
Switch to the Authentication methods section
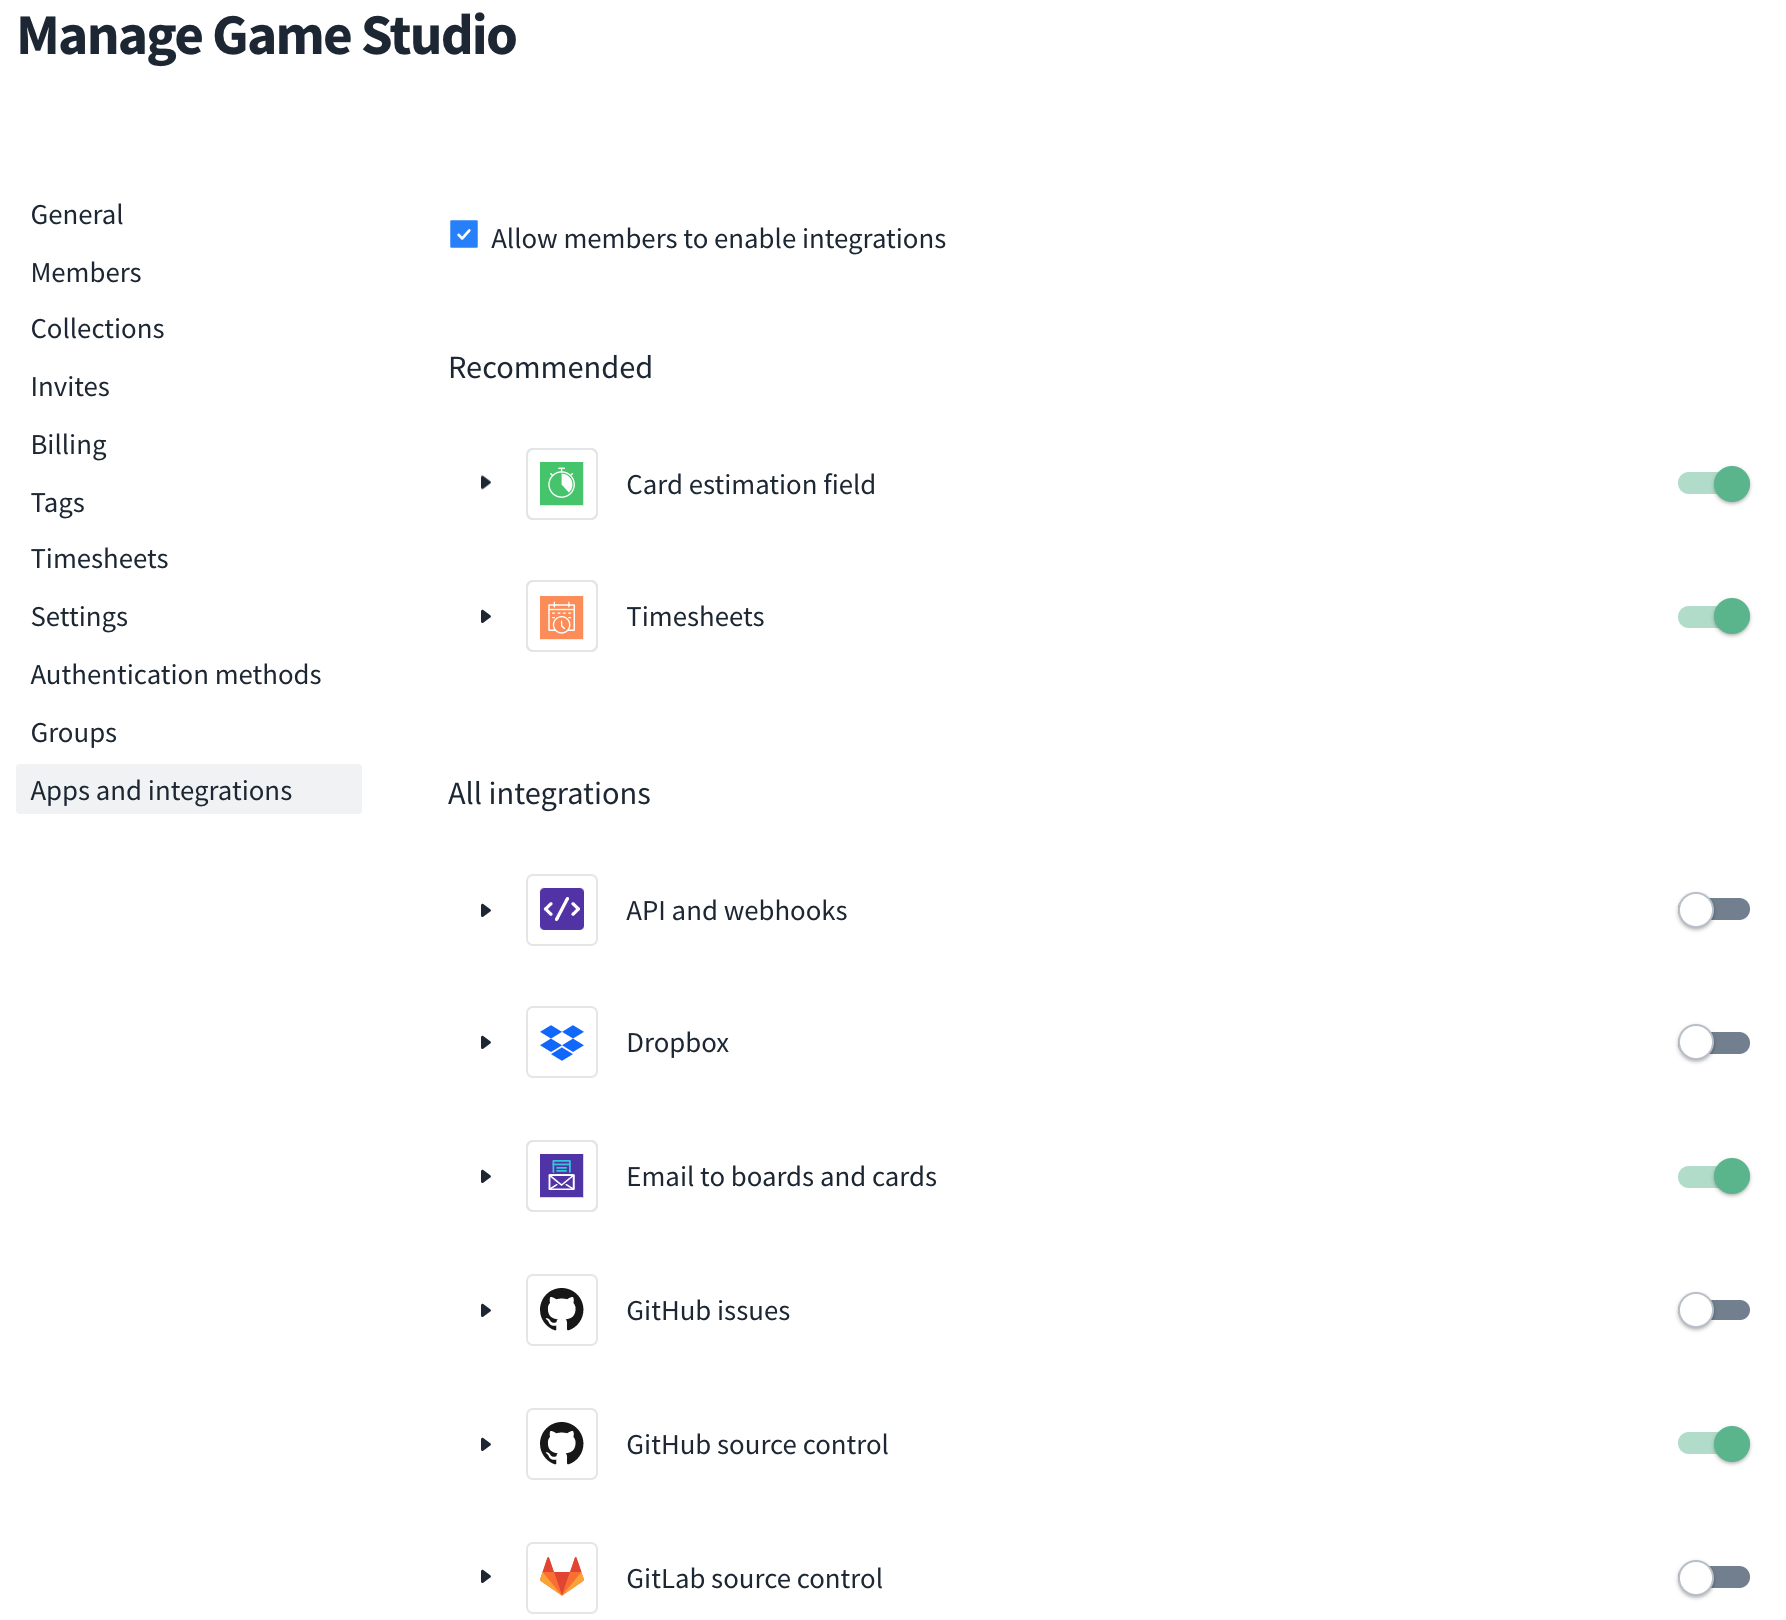click(176, 674)
